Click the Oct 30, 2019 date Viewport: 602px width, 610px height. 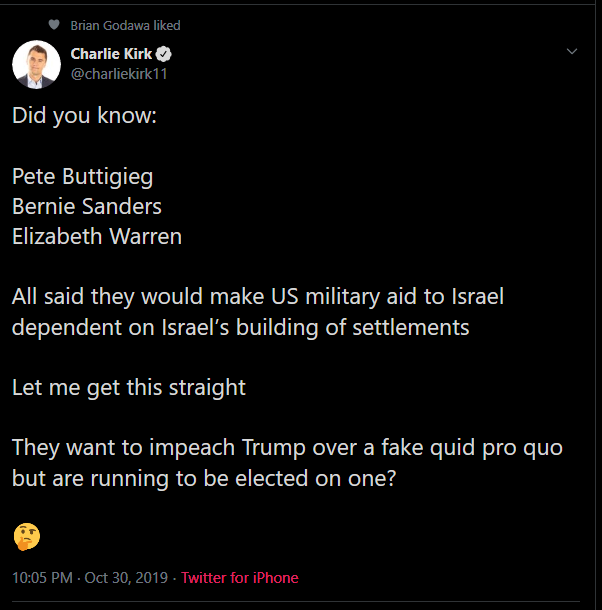pyautogui.click(x=127, y=578)
